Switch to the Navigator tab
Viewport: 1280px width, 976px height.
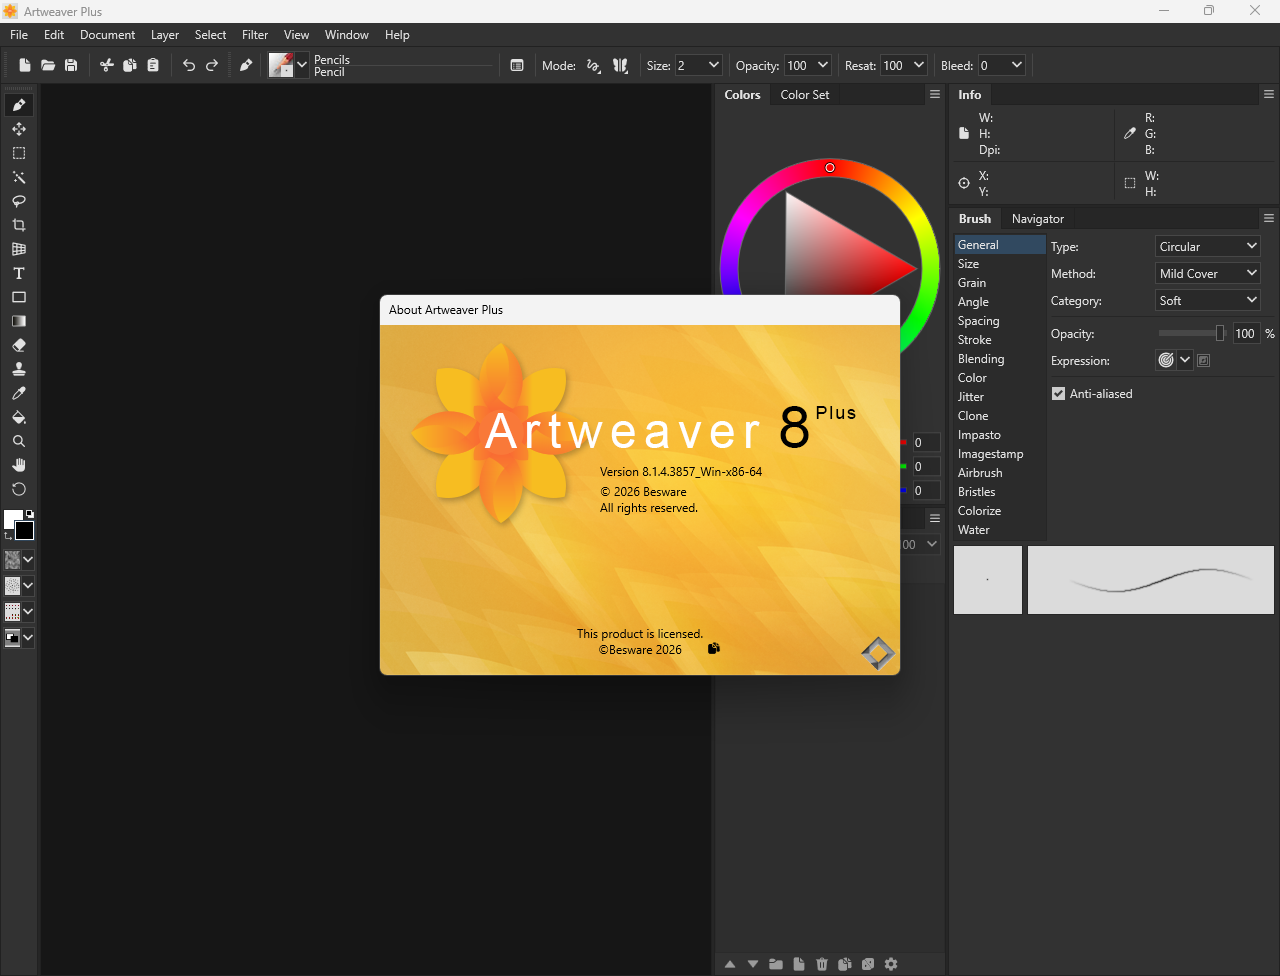pyautogui.click(x=1038, y=219)
